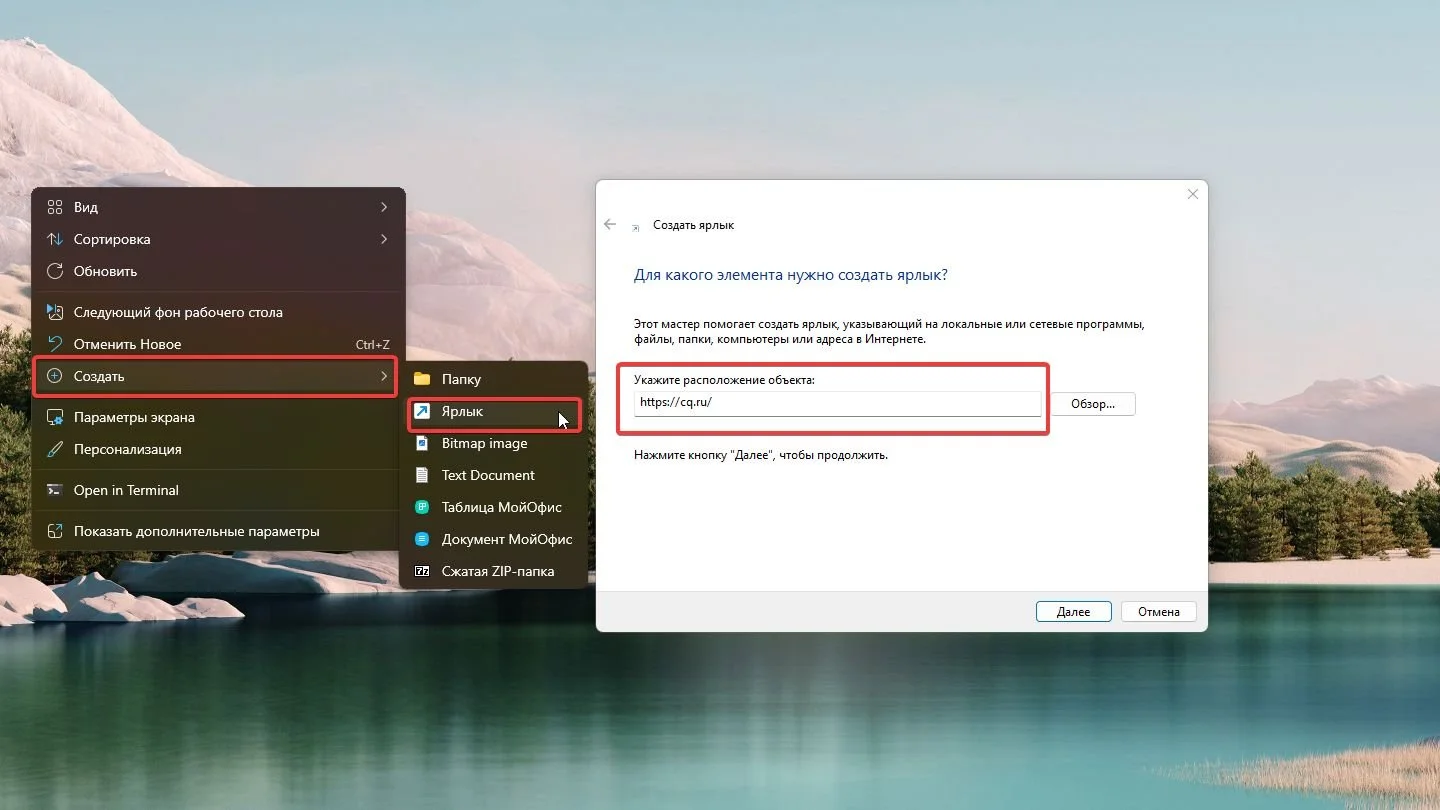The height and width of the screenshot is (810, 1440).
Task: Create a new Bitmap image
Action: pos(493,443)
